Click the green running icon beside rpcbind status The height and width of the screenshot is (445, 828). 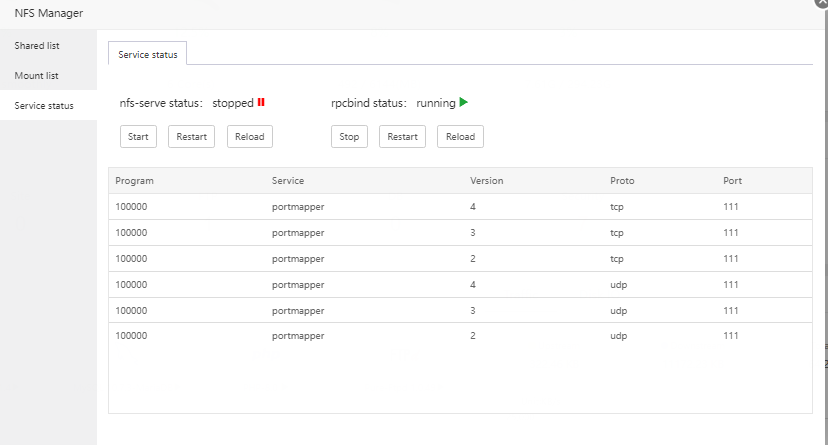[464, 102]
